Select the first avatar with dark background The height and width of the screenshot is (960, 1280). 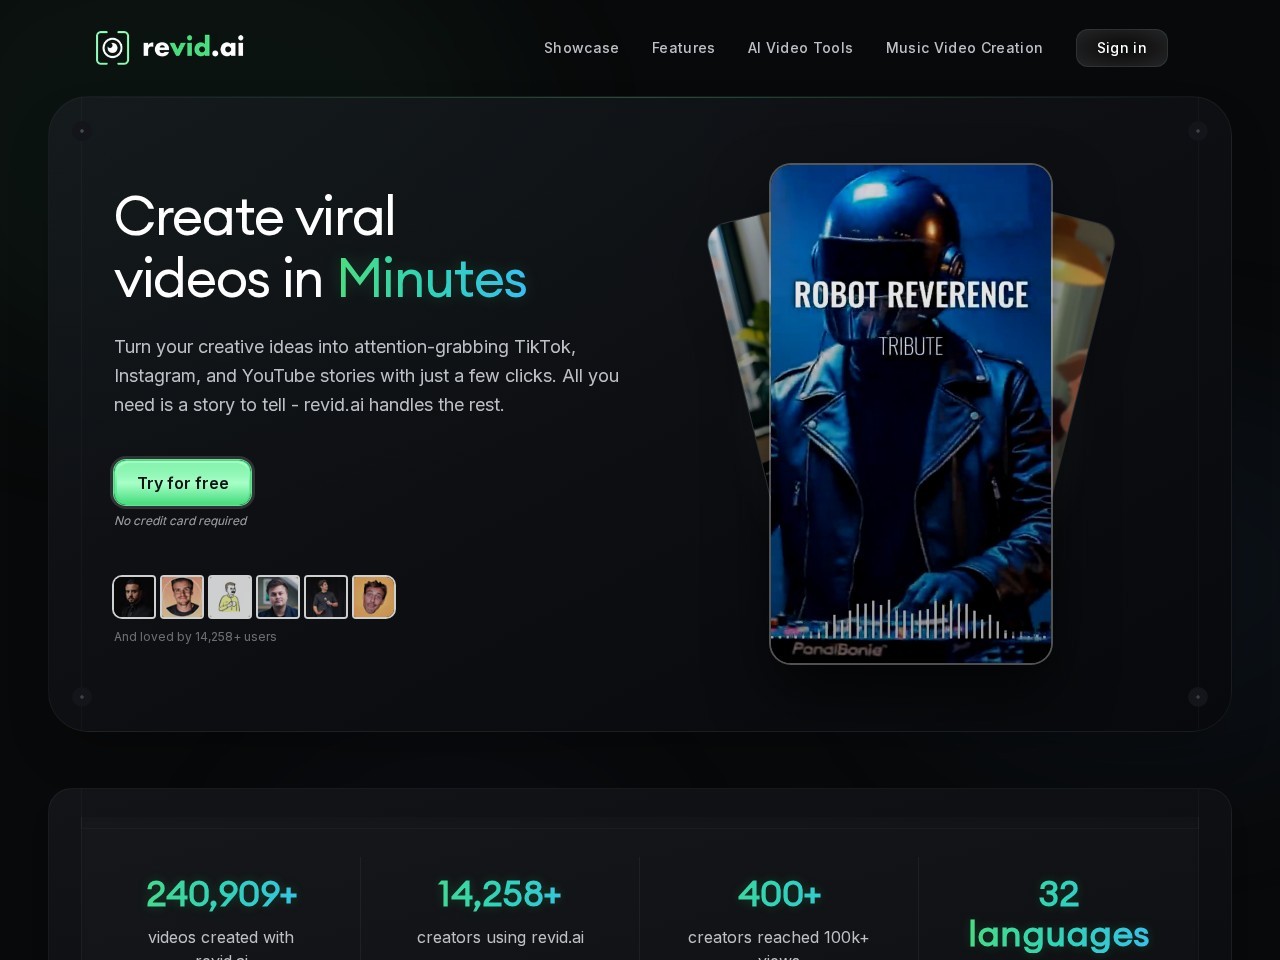pos(134,597)
